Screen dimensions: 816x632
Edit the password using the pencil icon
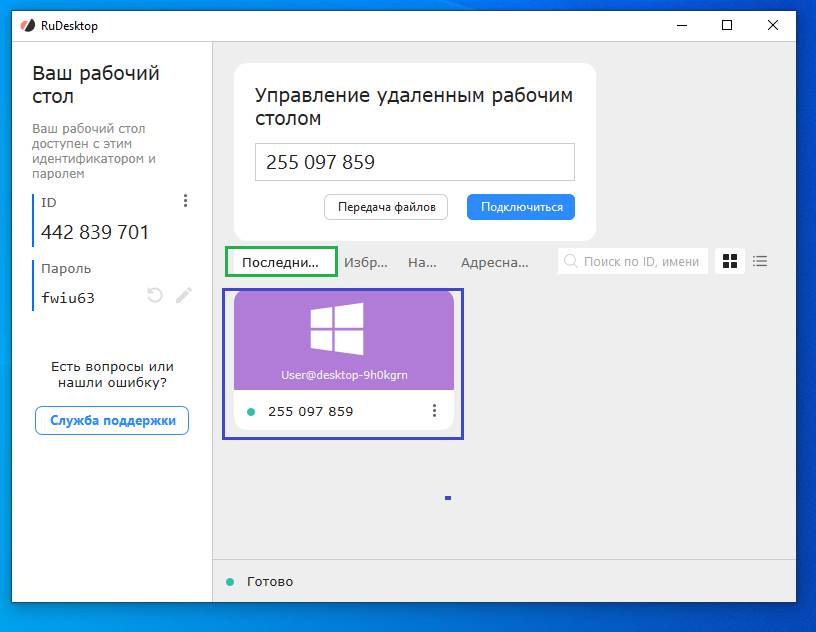click(x=184, y=296)
